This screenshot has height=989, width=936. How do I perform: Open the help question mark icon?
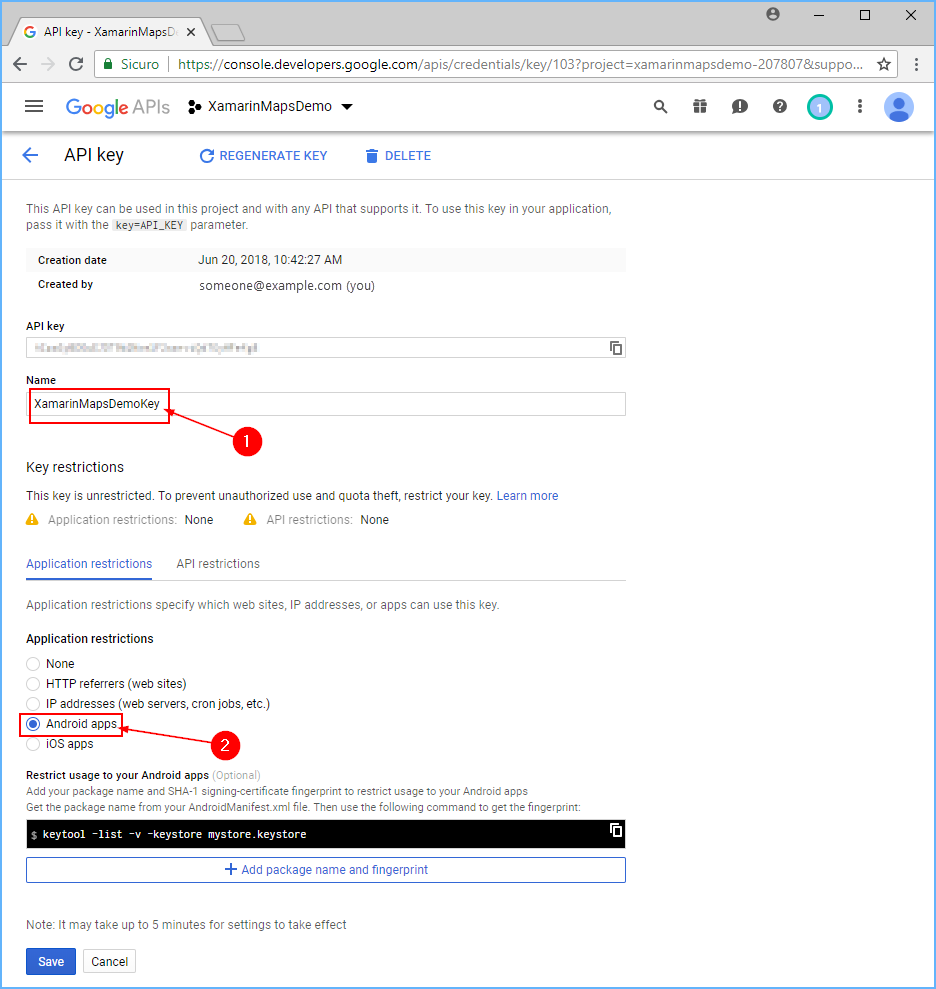[780, 107]
